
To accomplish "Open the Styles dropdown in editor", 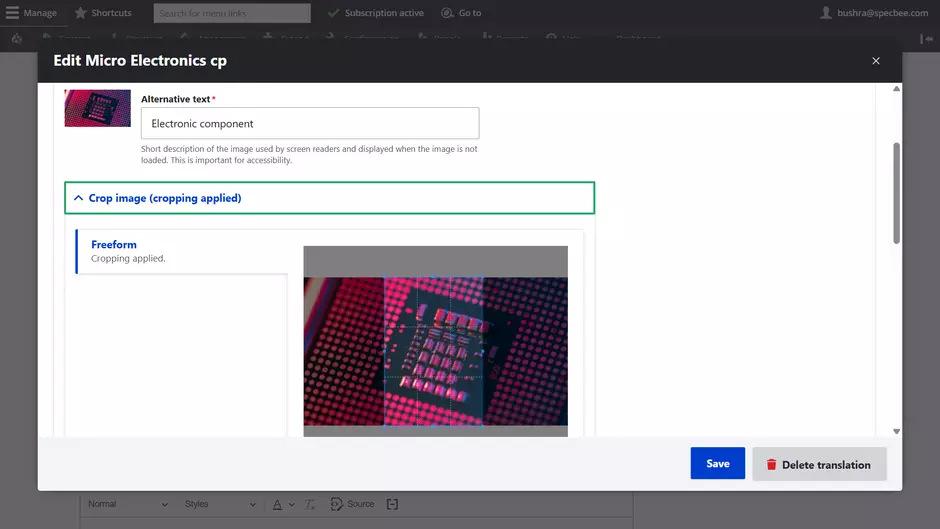I will point(220,504).
